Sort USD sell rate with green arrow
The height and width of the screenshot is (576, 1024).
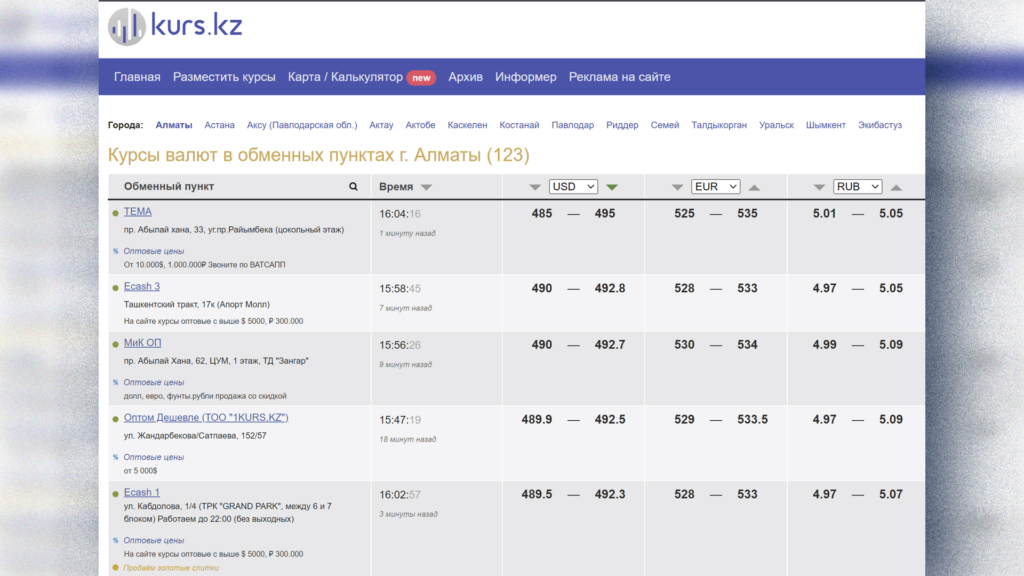[612, 187]
